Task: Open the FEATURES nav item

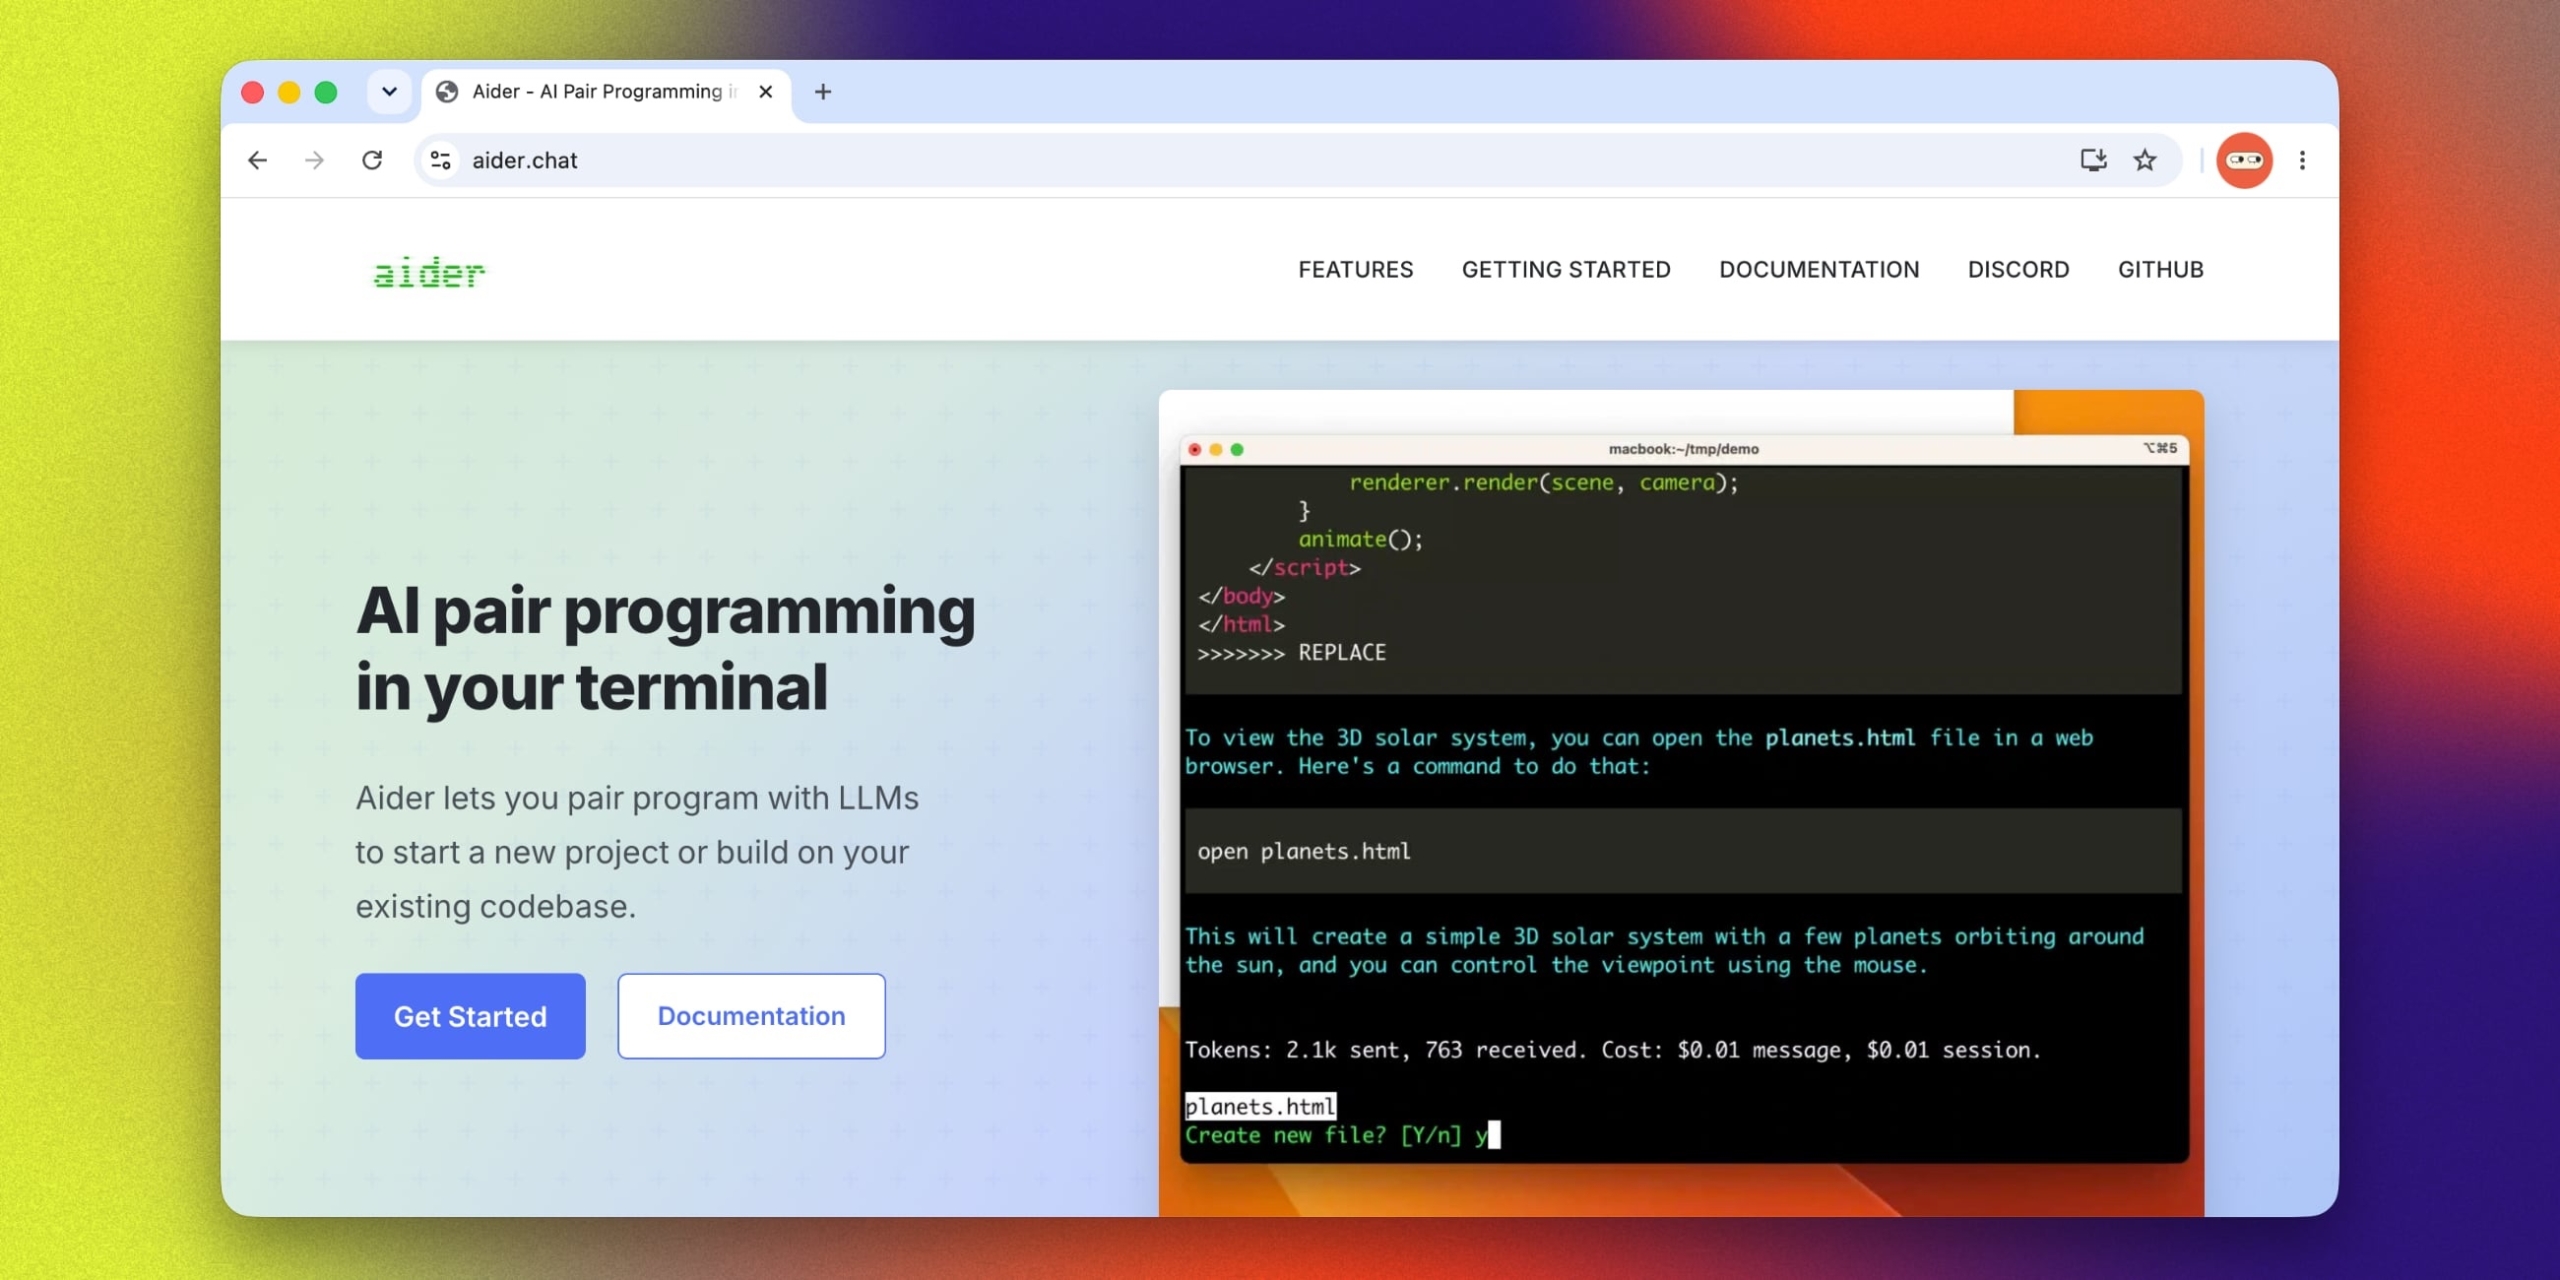Action: click(1355, 270)
